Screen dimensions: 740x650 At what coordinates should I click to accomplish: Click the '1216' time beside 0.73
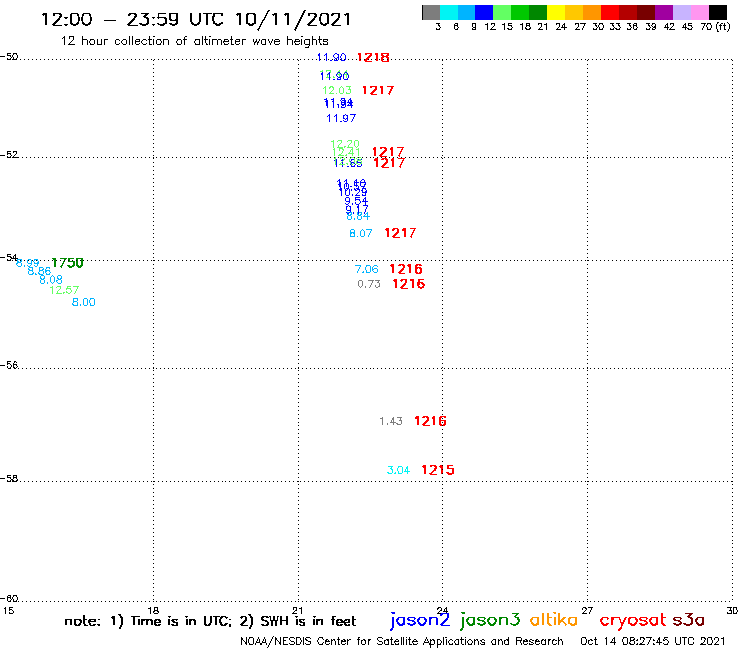[409, 284]
